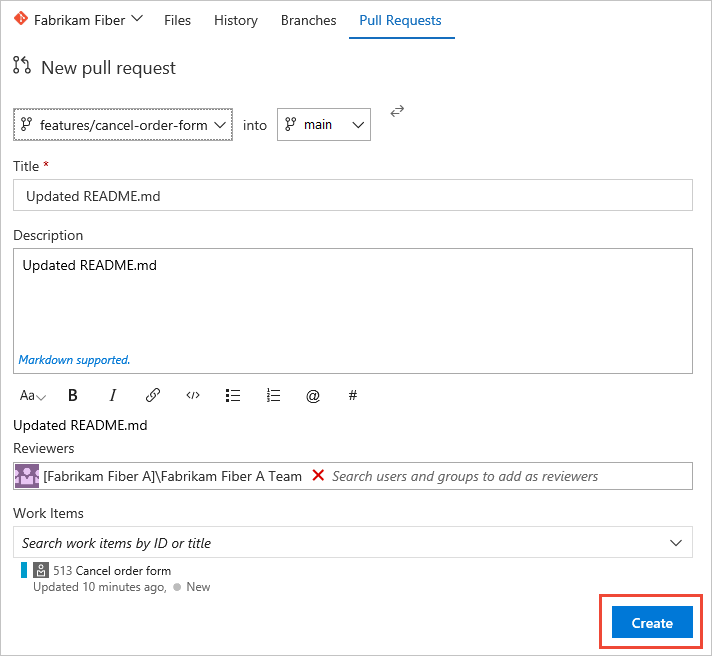
Task: Open the Aa text size menu
Action: pyautogui.click(x=32, y=395)
